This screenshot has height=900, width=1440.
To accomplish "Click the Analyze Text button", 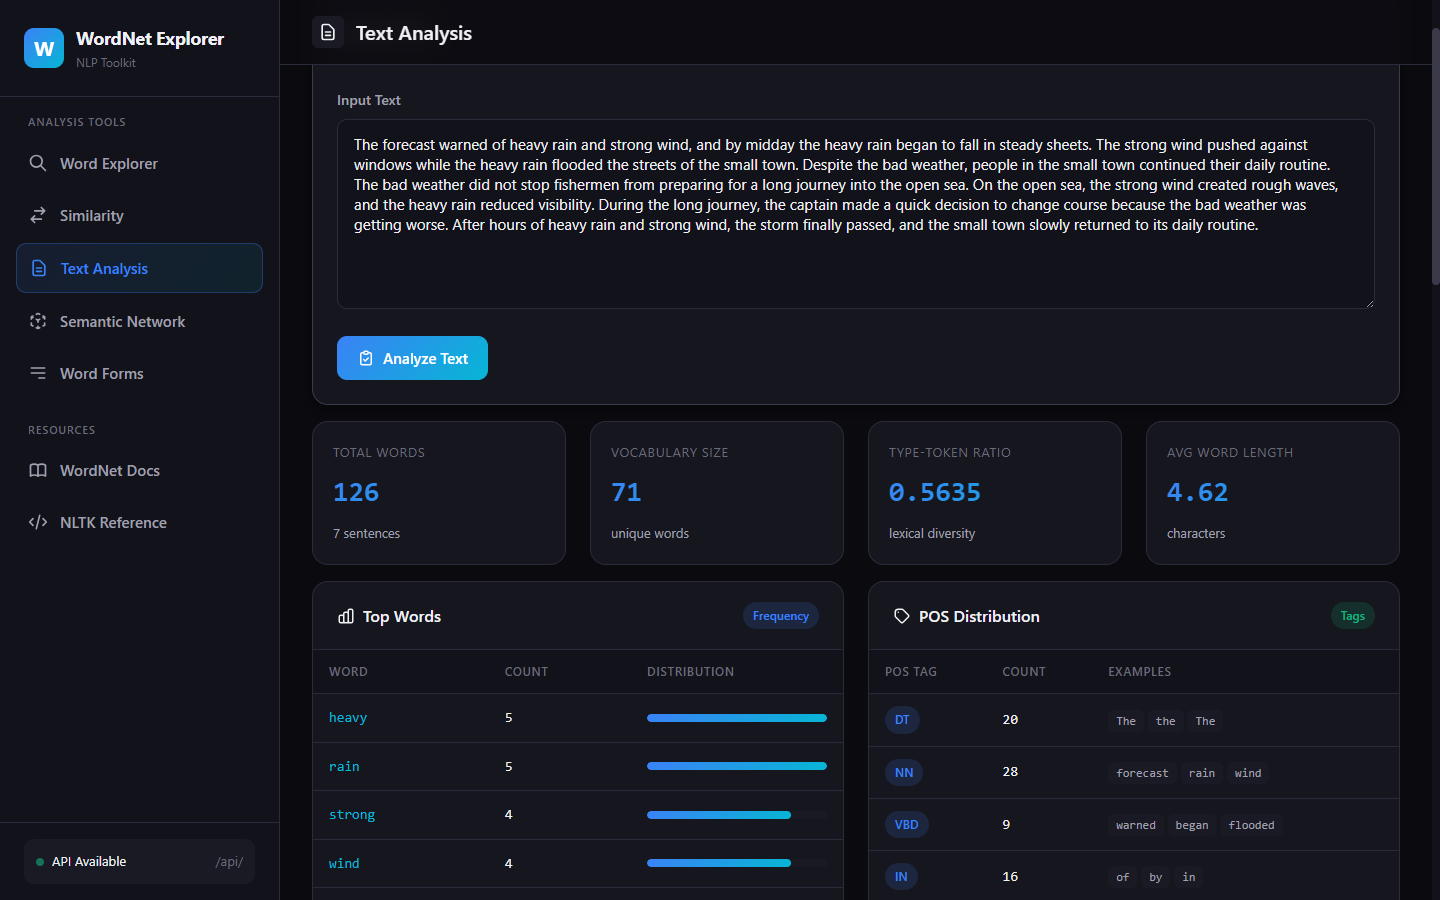I will [412, 358].
